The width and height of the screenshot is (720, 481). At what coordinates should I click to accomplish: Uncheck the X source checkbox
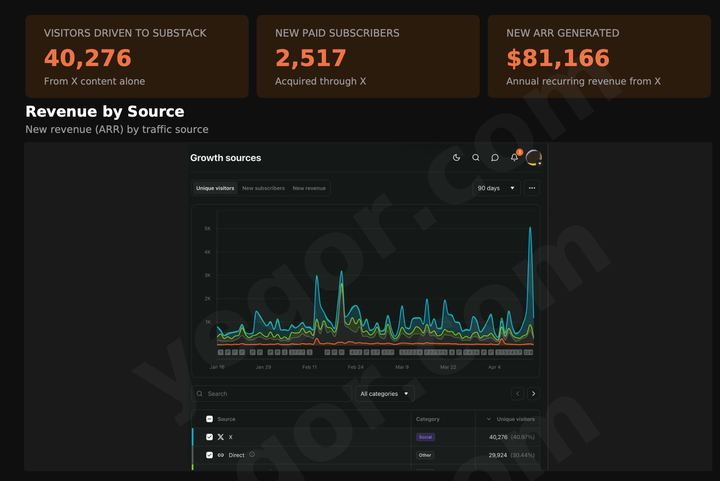pos(209,437)
